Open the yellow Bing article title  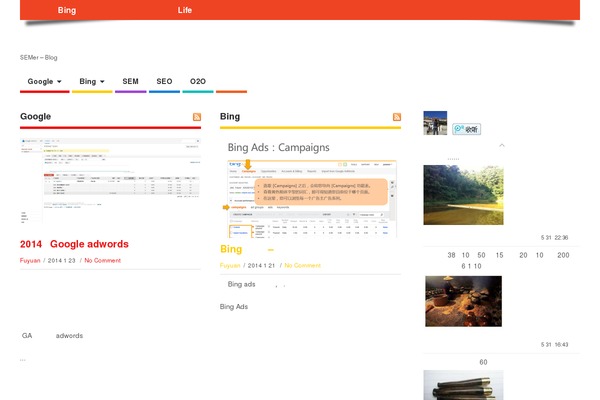(247, 249)
